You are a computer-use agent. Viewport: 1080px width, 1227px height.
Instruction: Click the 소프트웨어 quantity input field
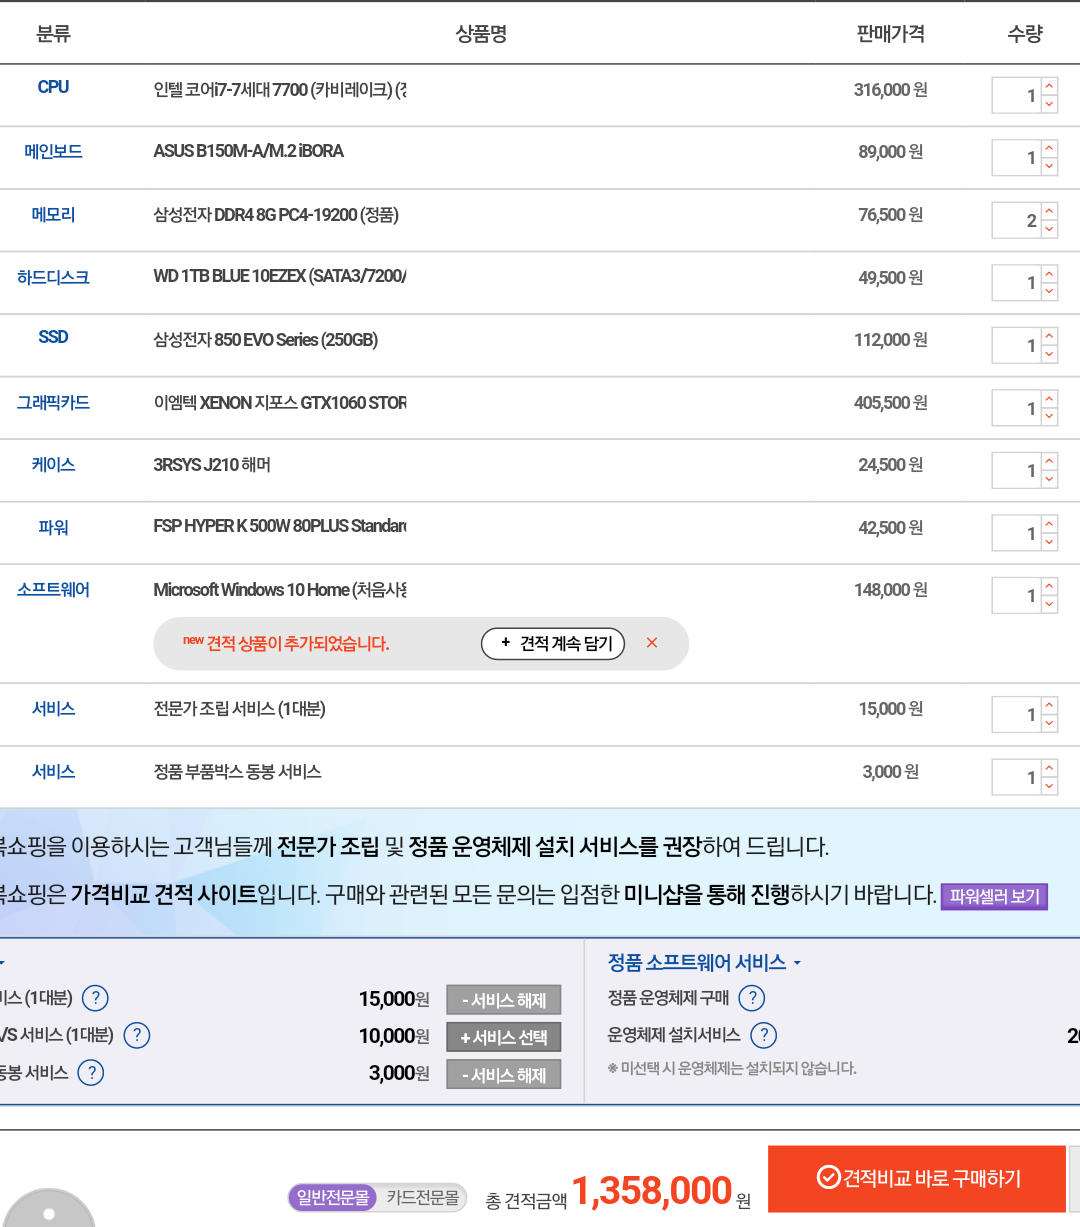pyautogui.click(x=1016, y=596)
